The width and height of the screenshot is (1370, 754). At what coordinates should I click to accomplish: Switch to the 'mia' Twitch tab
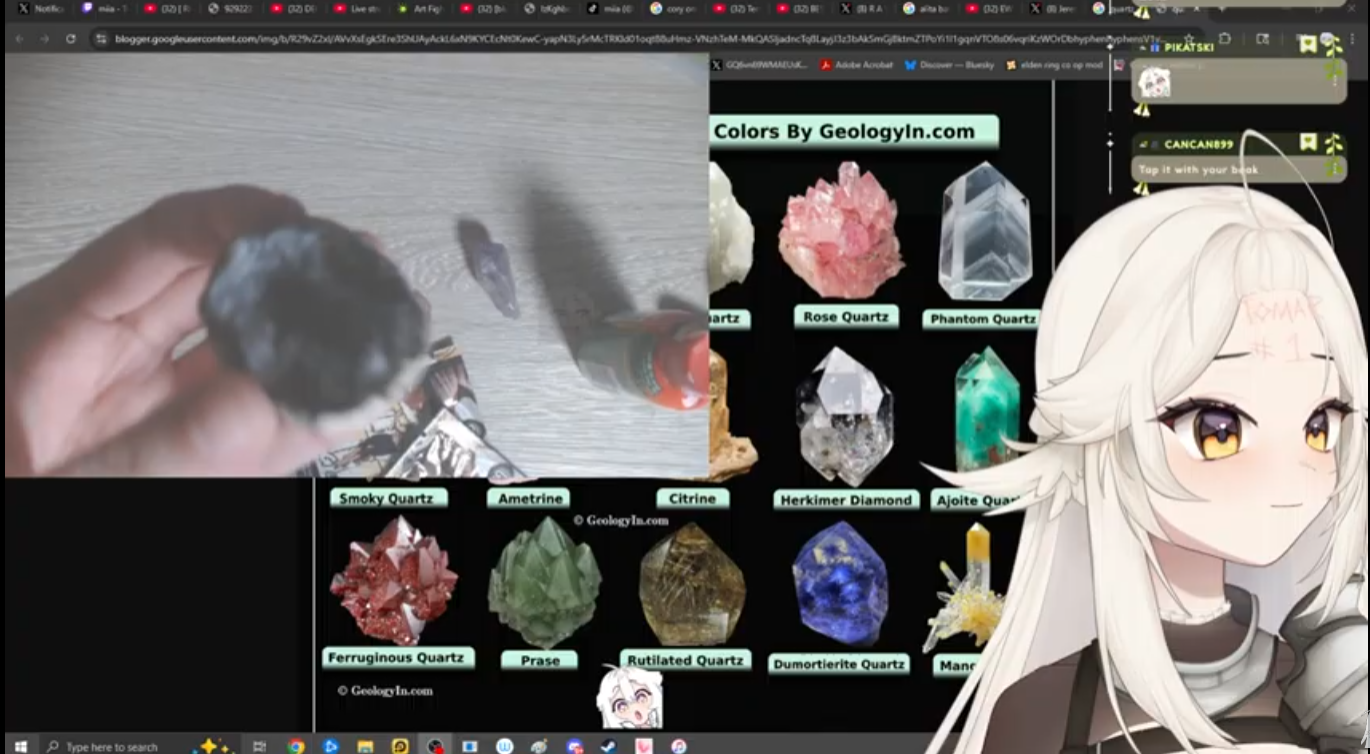point(105,8)
